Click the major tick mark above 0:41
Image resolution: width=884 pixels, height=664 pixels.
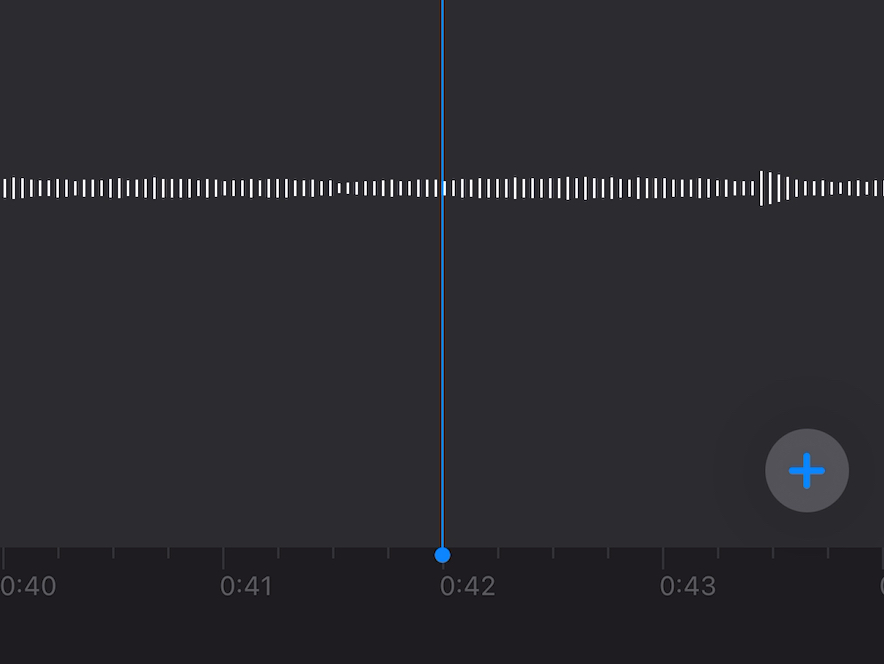[x=223, y=557]
